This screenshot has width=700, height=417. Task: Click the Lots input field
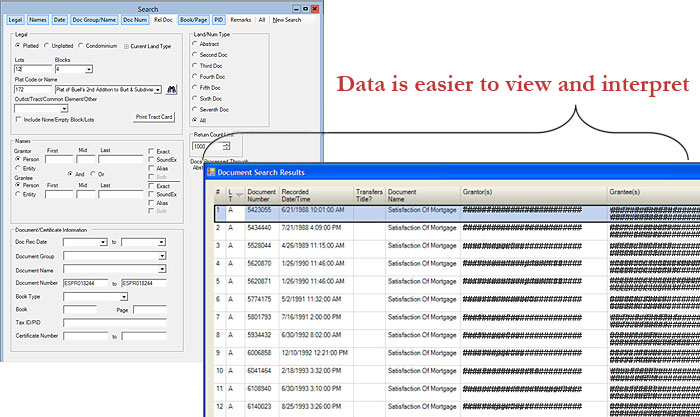[x=33, y=69]
